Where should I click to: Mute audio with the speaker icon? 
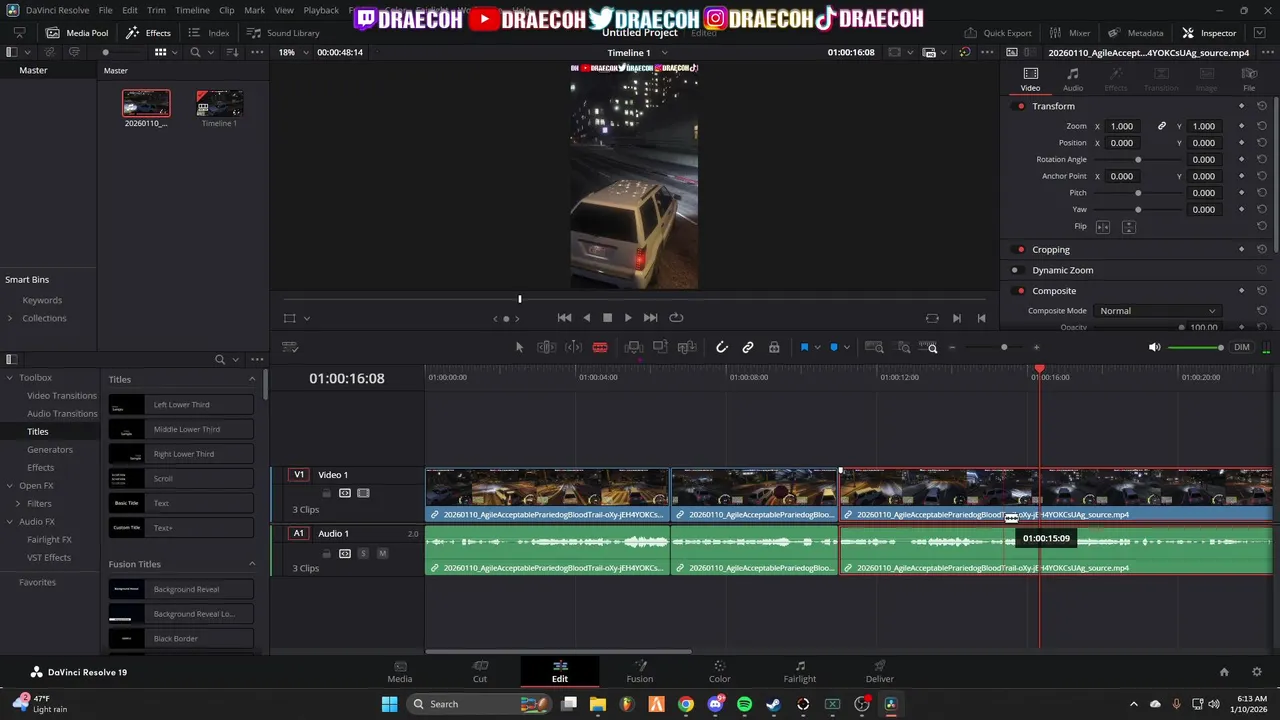point(1154,347)
